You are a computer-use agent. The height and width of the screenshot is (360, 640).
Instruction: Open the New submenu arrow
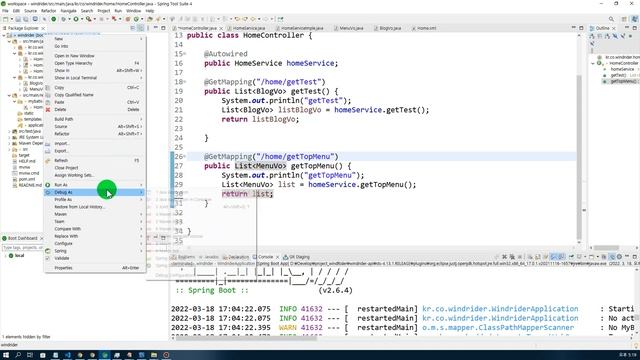click(x=142, y=39)
